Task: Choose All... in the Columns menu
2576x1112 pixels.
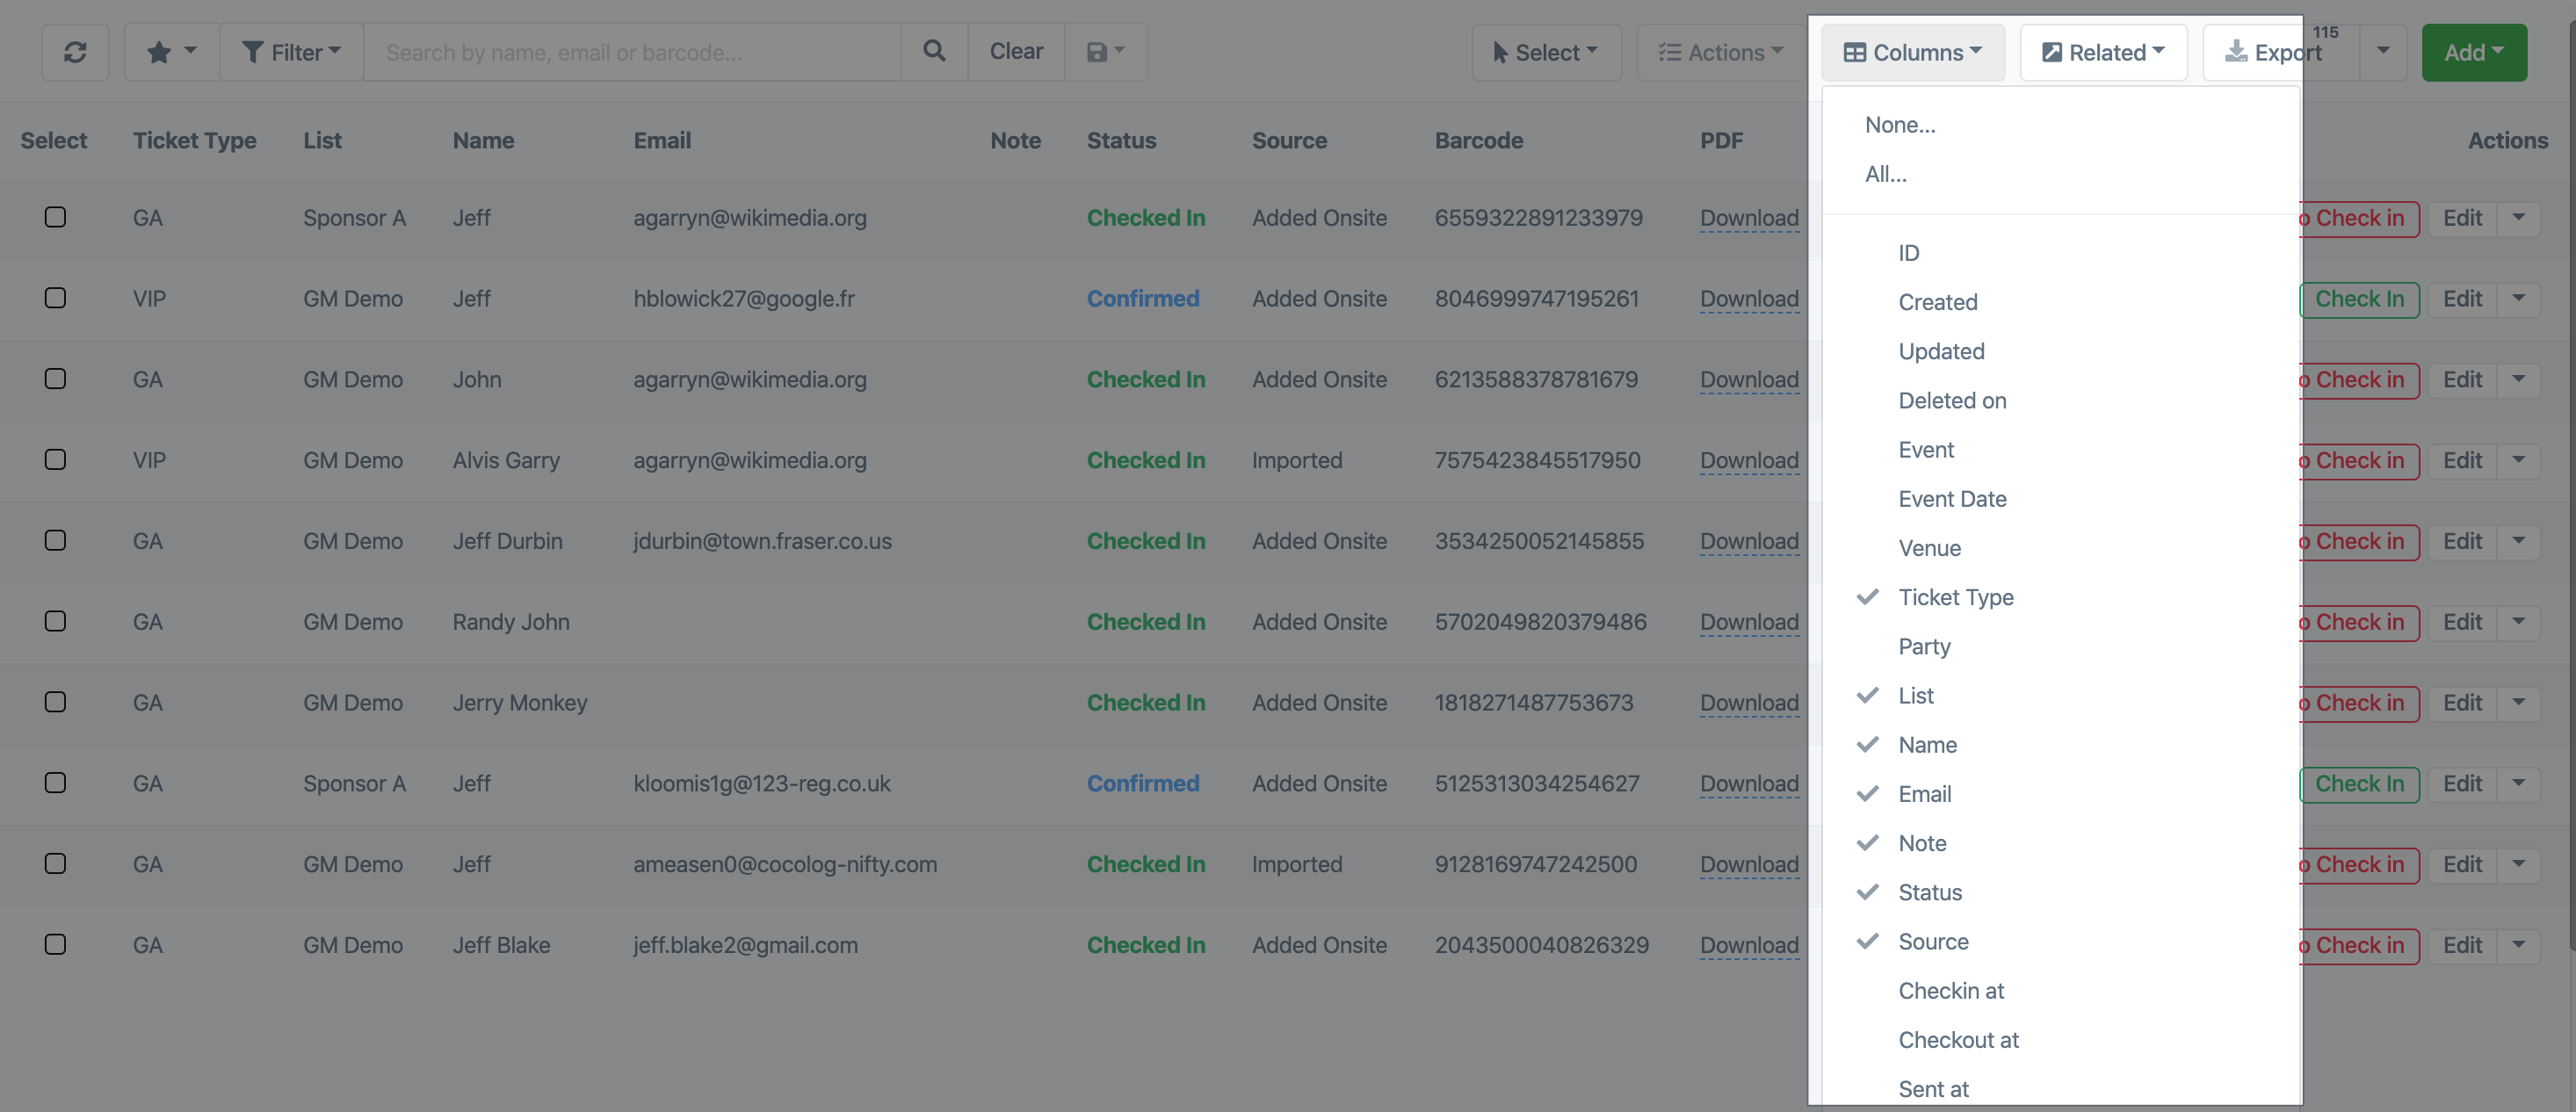Action: click(2062, 174)
